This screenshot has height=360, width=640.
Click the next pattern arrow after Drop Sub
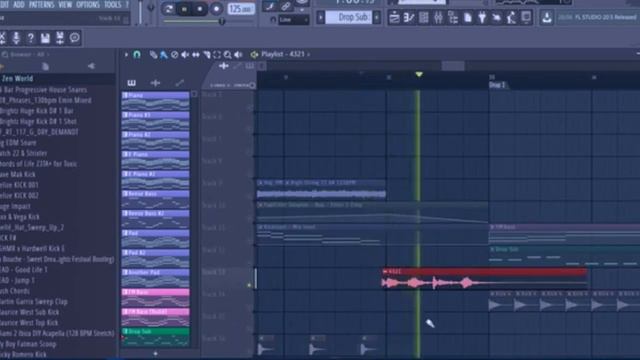click(x=377, y=18)
